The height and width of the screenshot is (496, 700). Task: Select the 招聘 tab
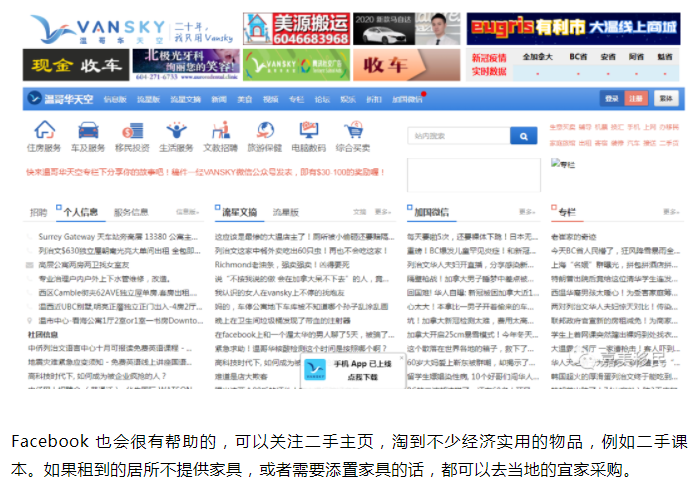click(x=38, y=212)
